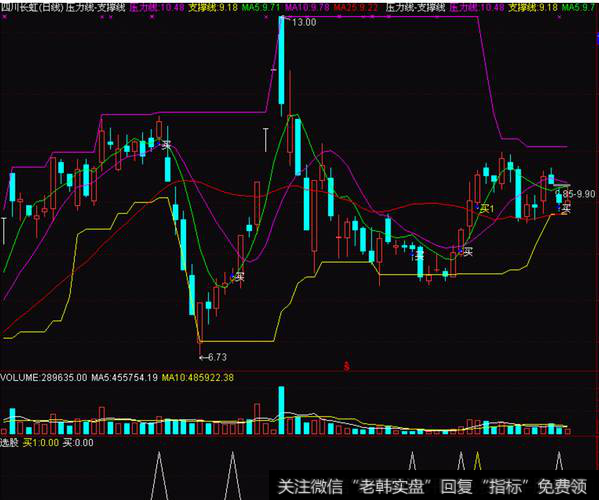Select the red MA25:9.22 indicator label
This screenshot has width=599, height=500.
[356, 7]
